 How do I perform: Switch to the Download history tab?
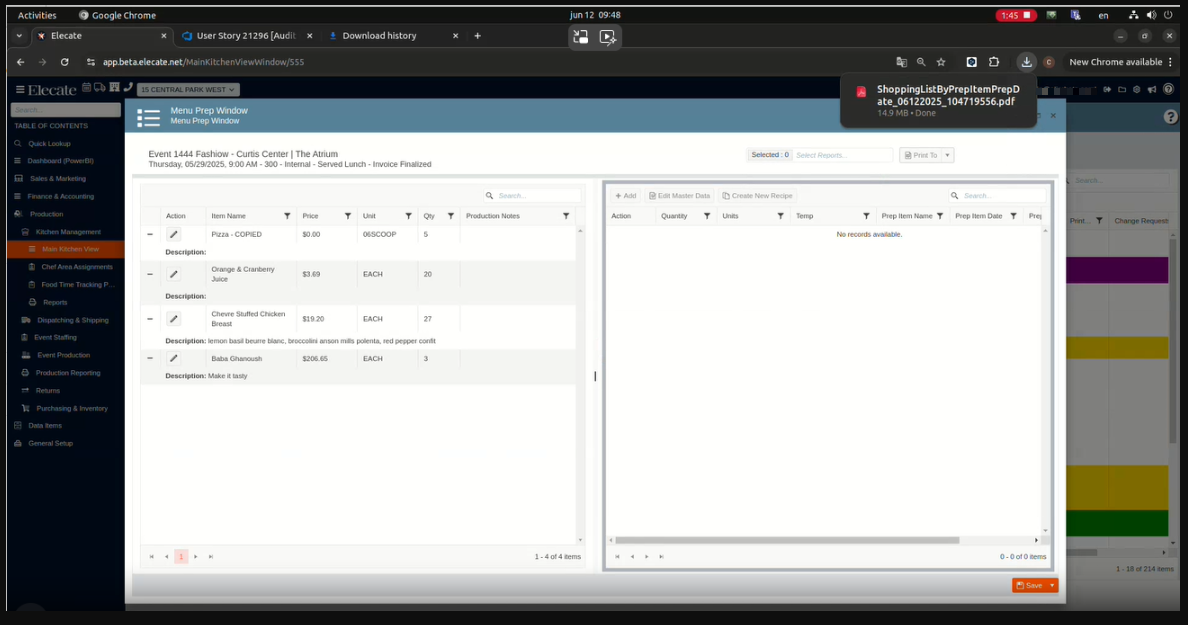tap(379, 36)
